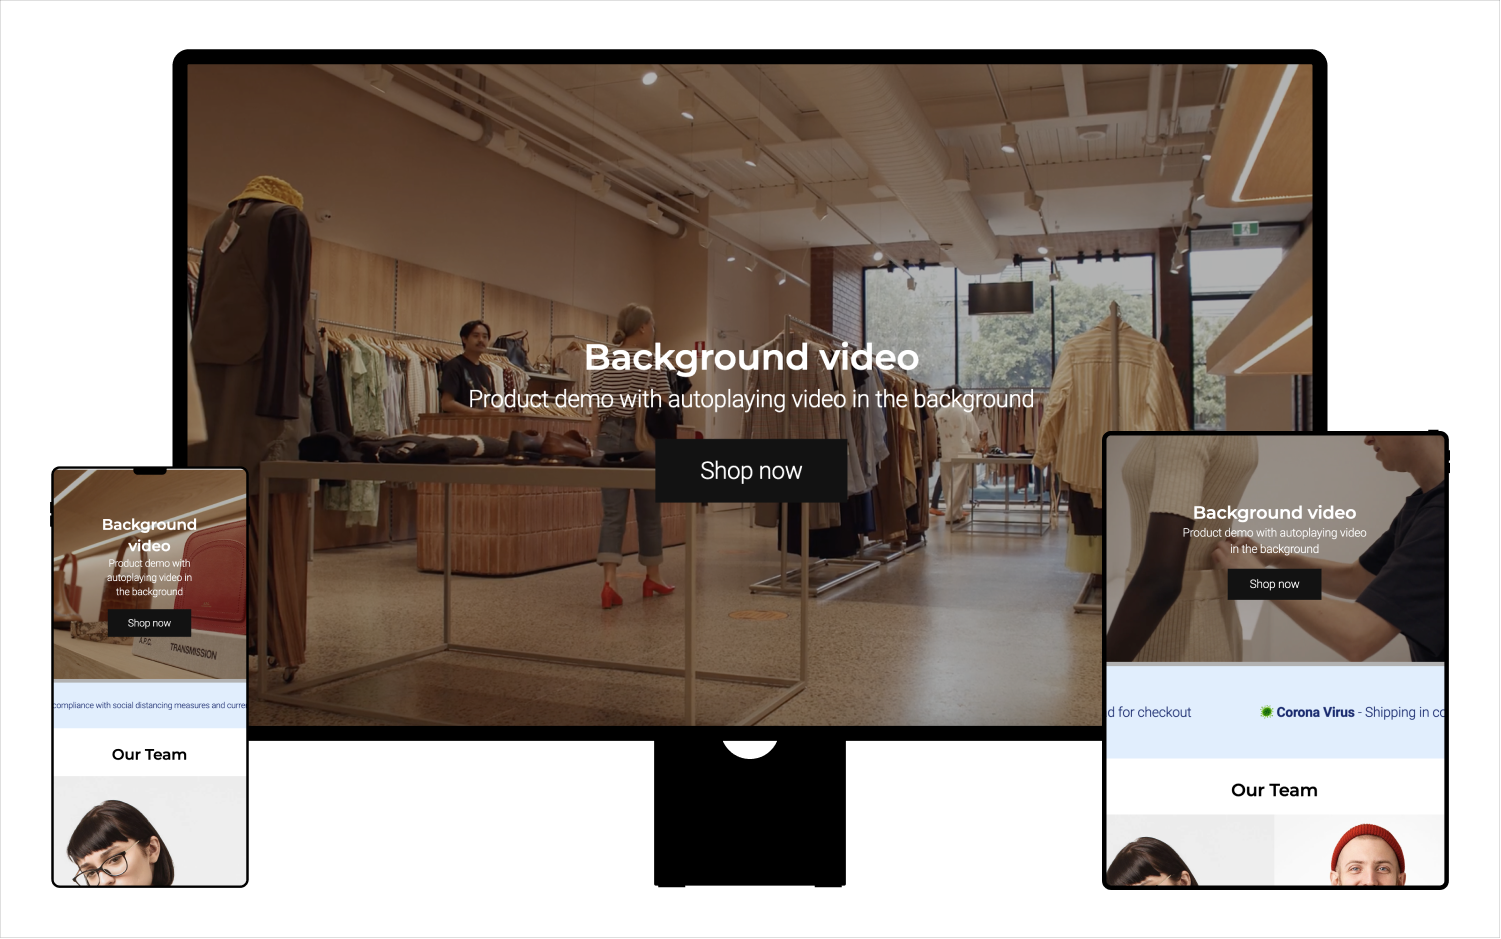The height and width of the screenshot is (939, 1501).
Task: Click the 'Our Team' heading on phone
Action: point(149,755)
